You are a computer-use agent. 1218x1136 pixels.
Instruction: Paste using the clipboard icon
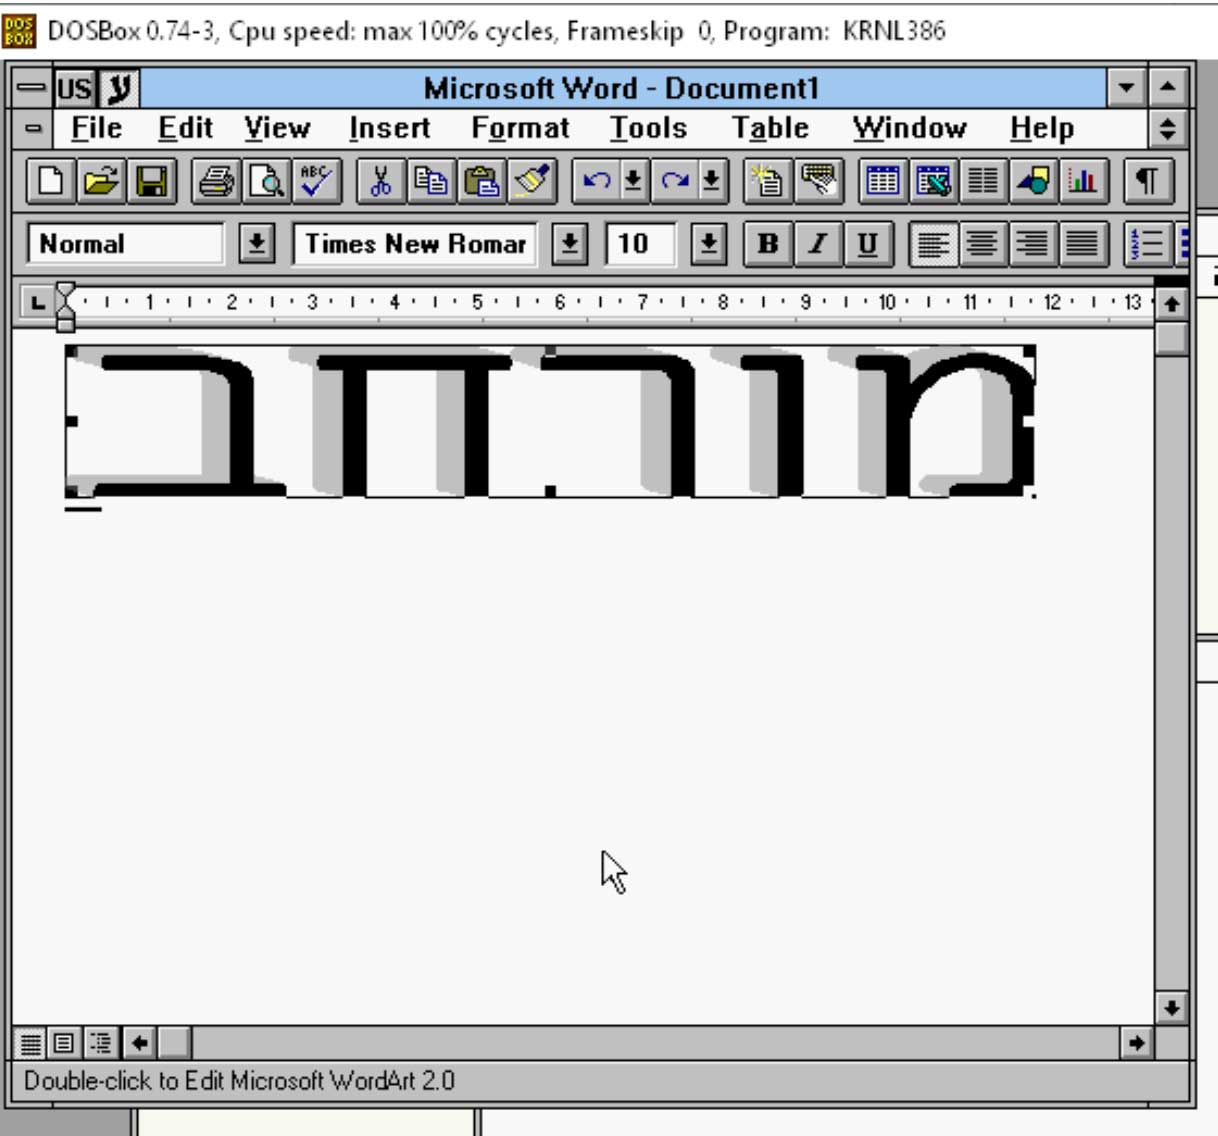tap(483, 182)
